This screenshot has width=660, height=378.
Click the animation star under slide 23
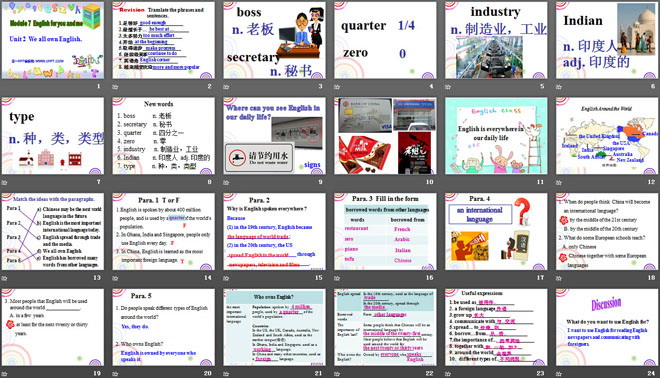(448, 373)
